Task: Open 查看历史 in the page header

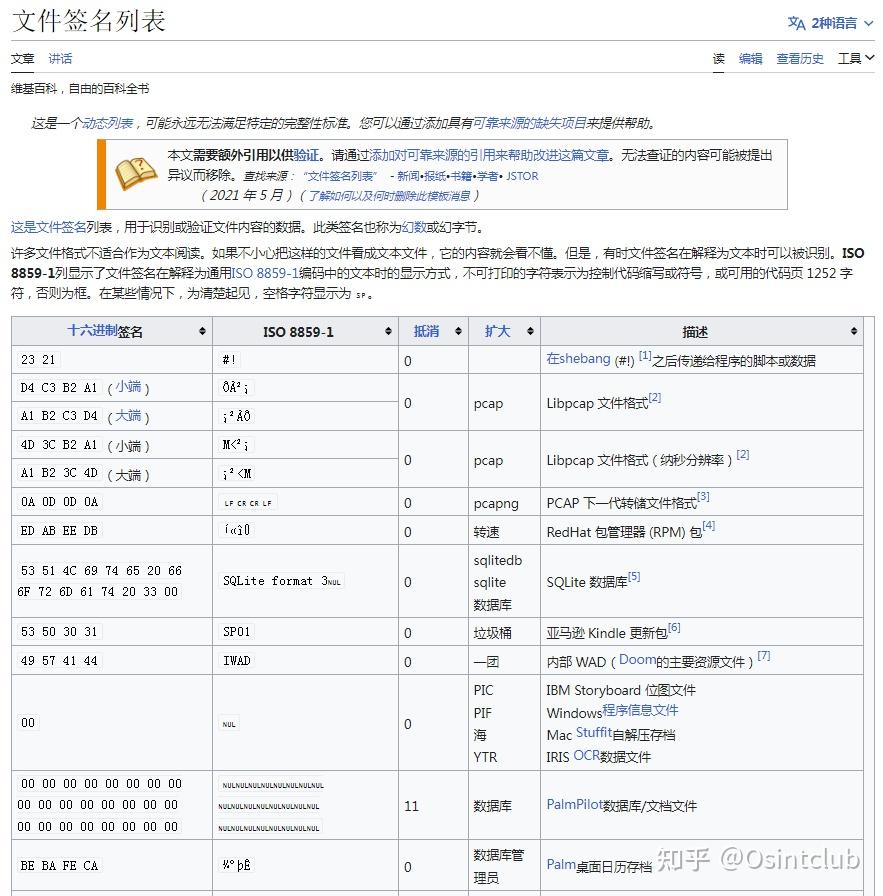Action: 799,59
